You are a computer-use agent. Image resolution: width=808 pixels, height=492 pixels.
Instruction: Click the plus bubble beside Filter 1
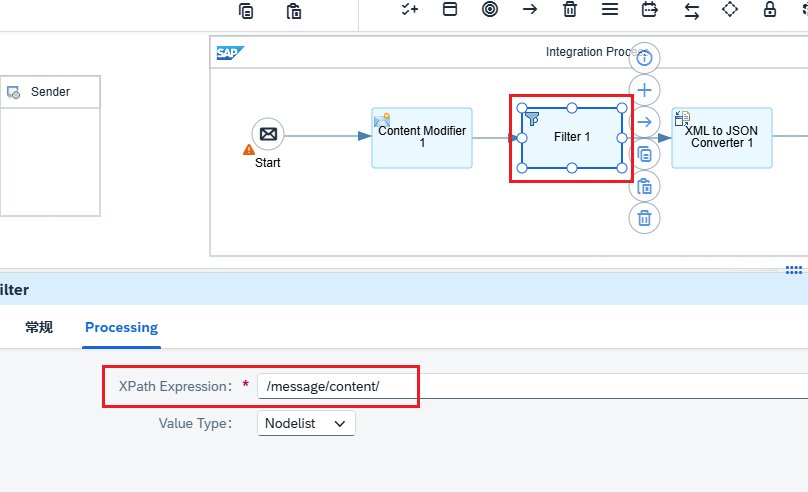pyautogui.click(x=645, y=90)
